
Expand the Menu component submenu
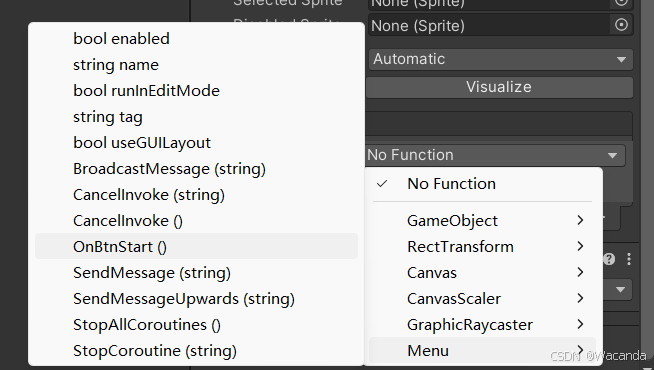click(x=482, y=350)
